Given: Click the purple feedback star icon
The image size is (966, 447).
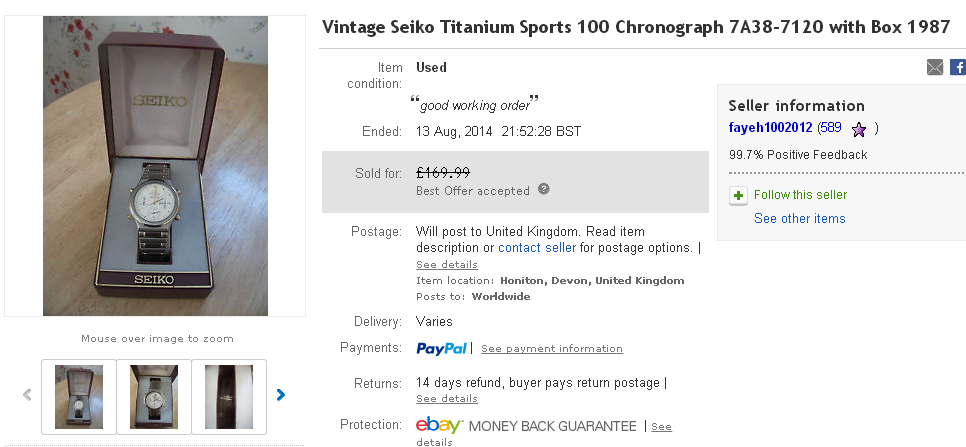Looking at the screenshot, I should [x=858, y=129].
